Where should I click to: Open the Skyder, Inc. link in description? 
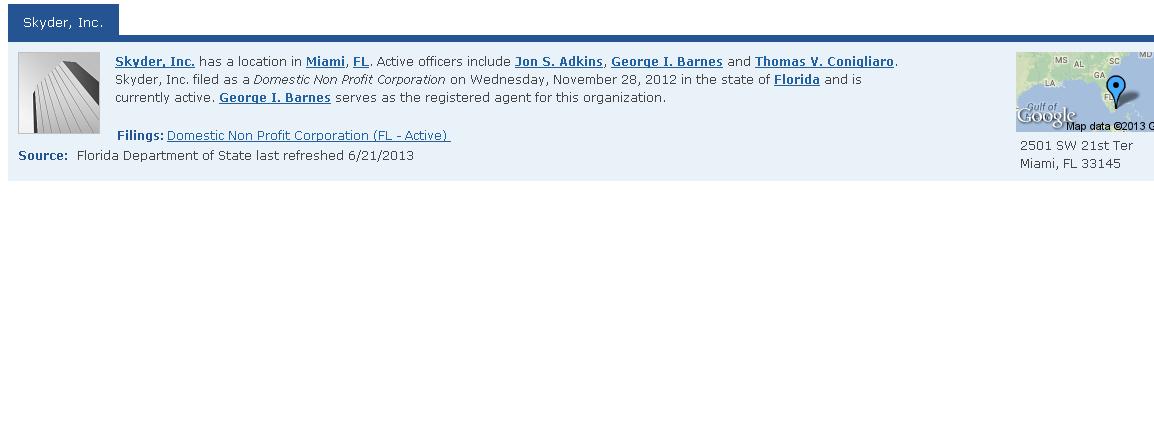(x=155, y=62)
